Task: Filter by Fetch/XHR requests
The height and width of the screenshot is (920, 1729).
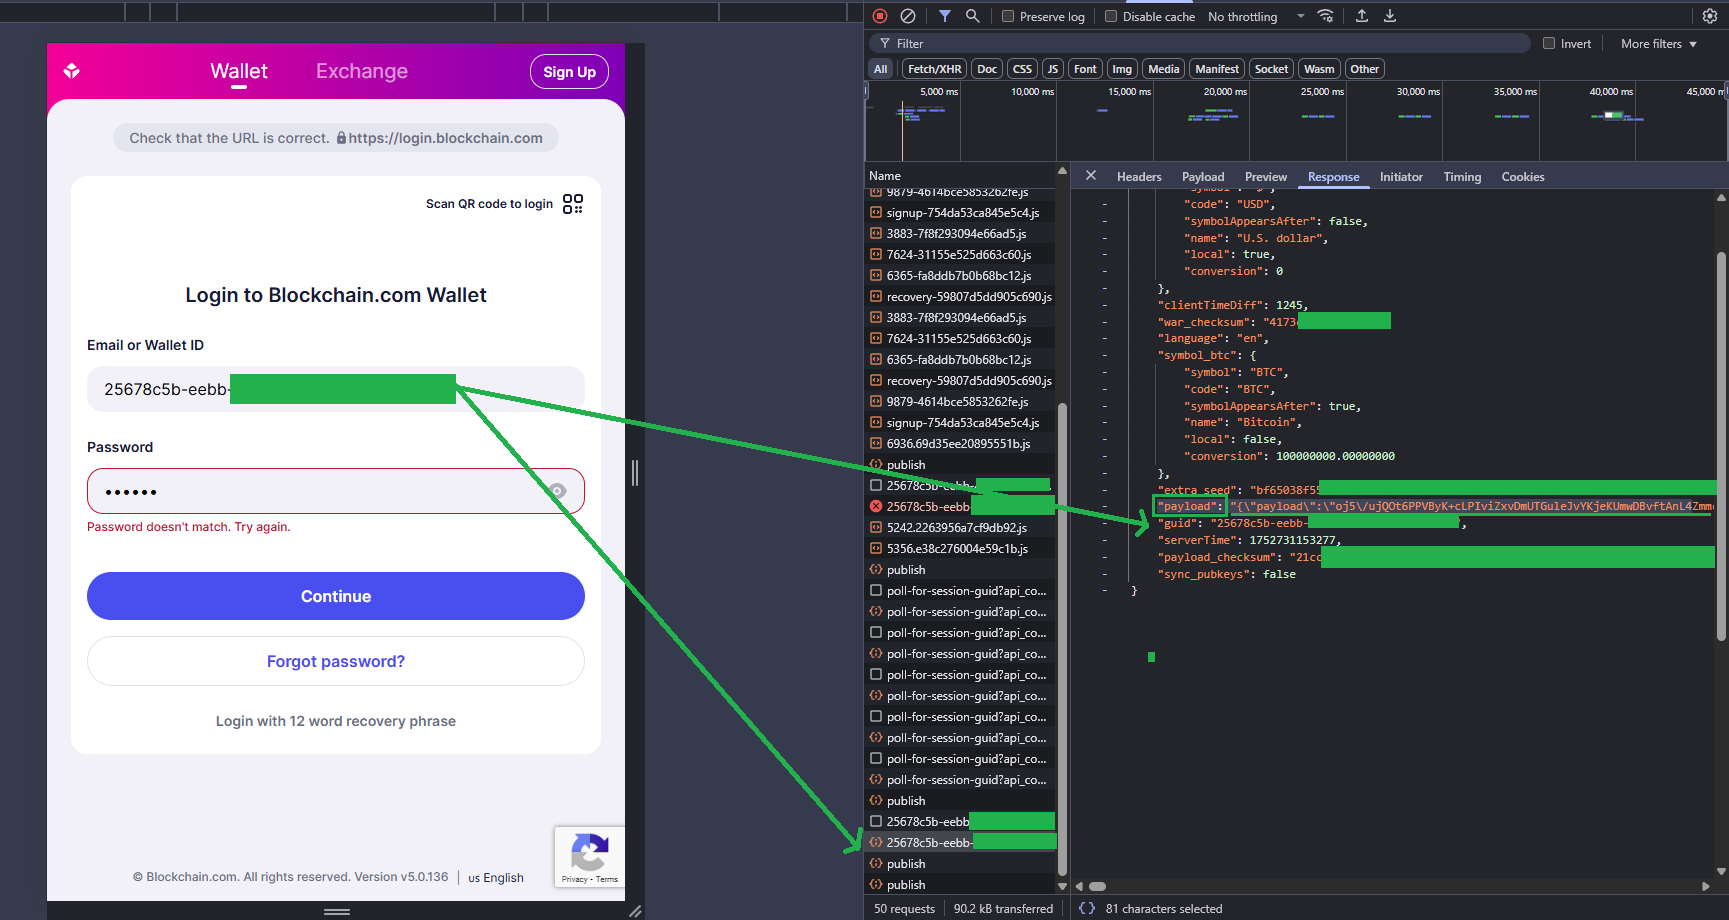Action: click(935, 69)
